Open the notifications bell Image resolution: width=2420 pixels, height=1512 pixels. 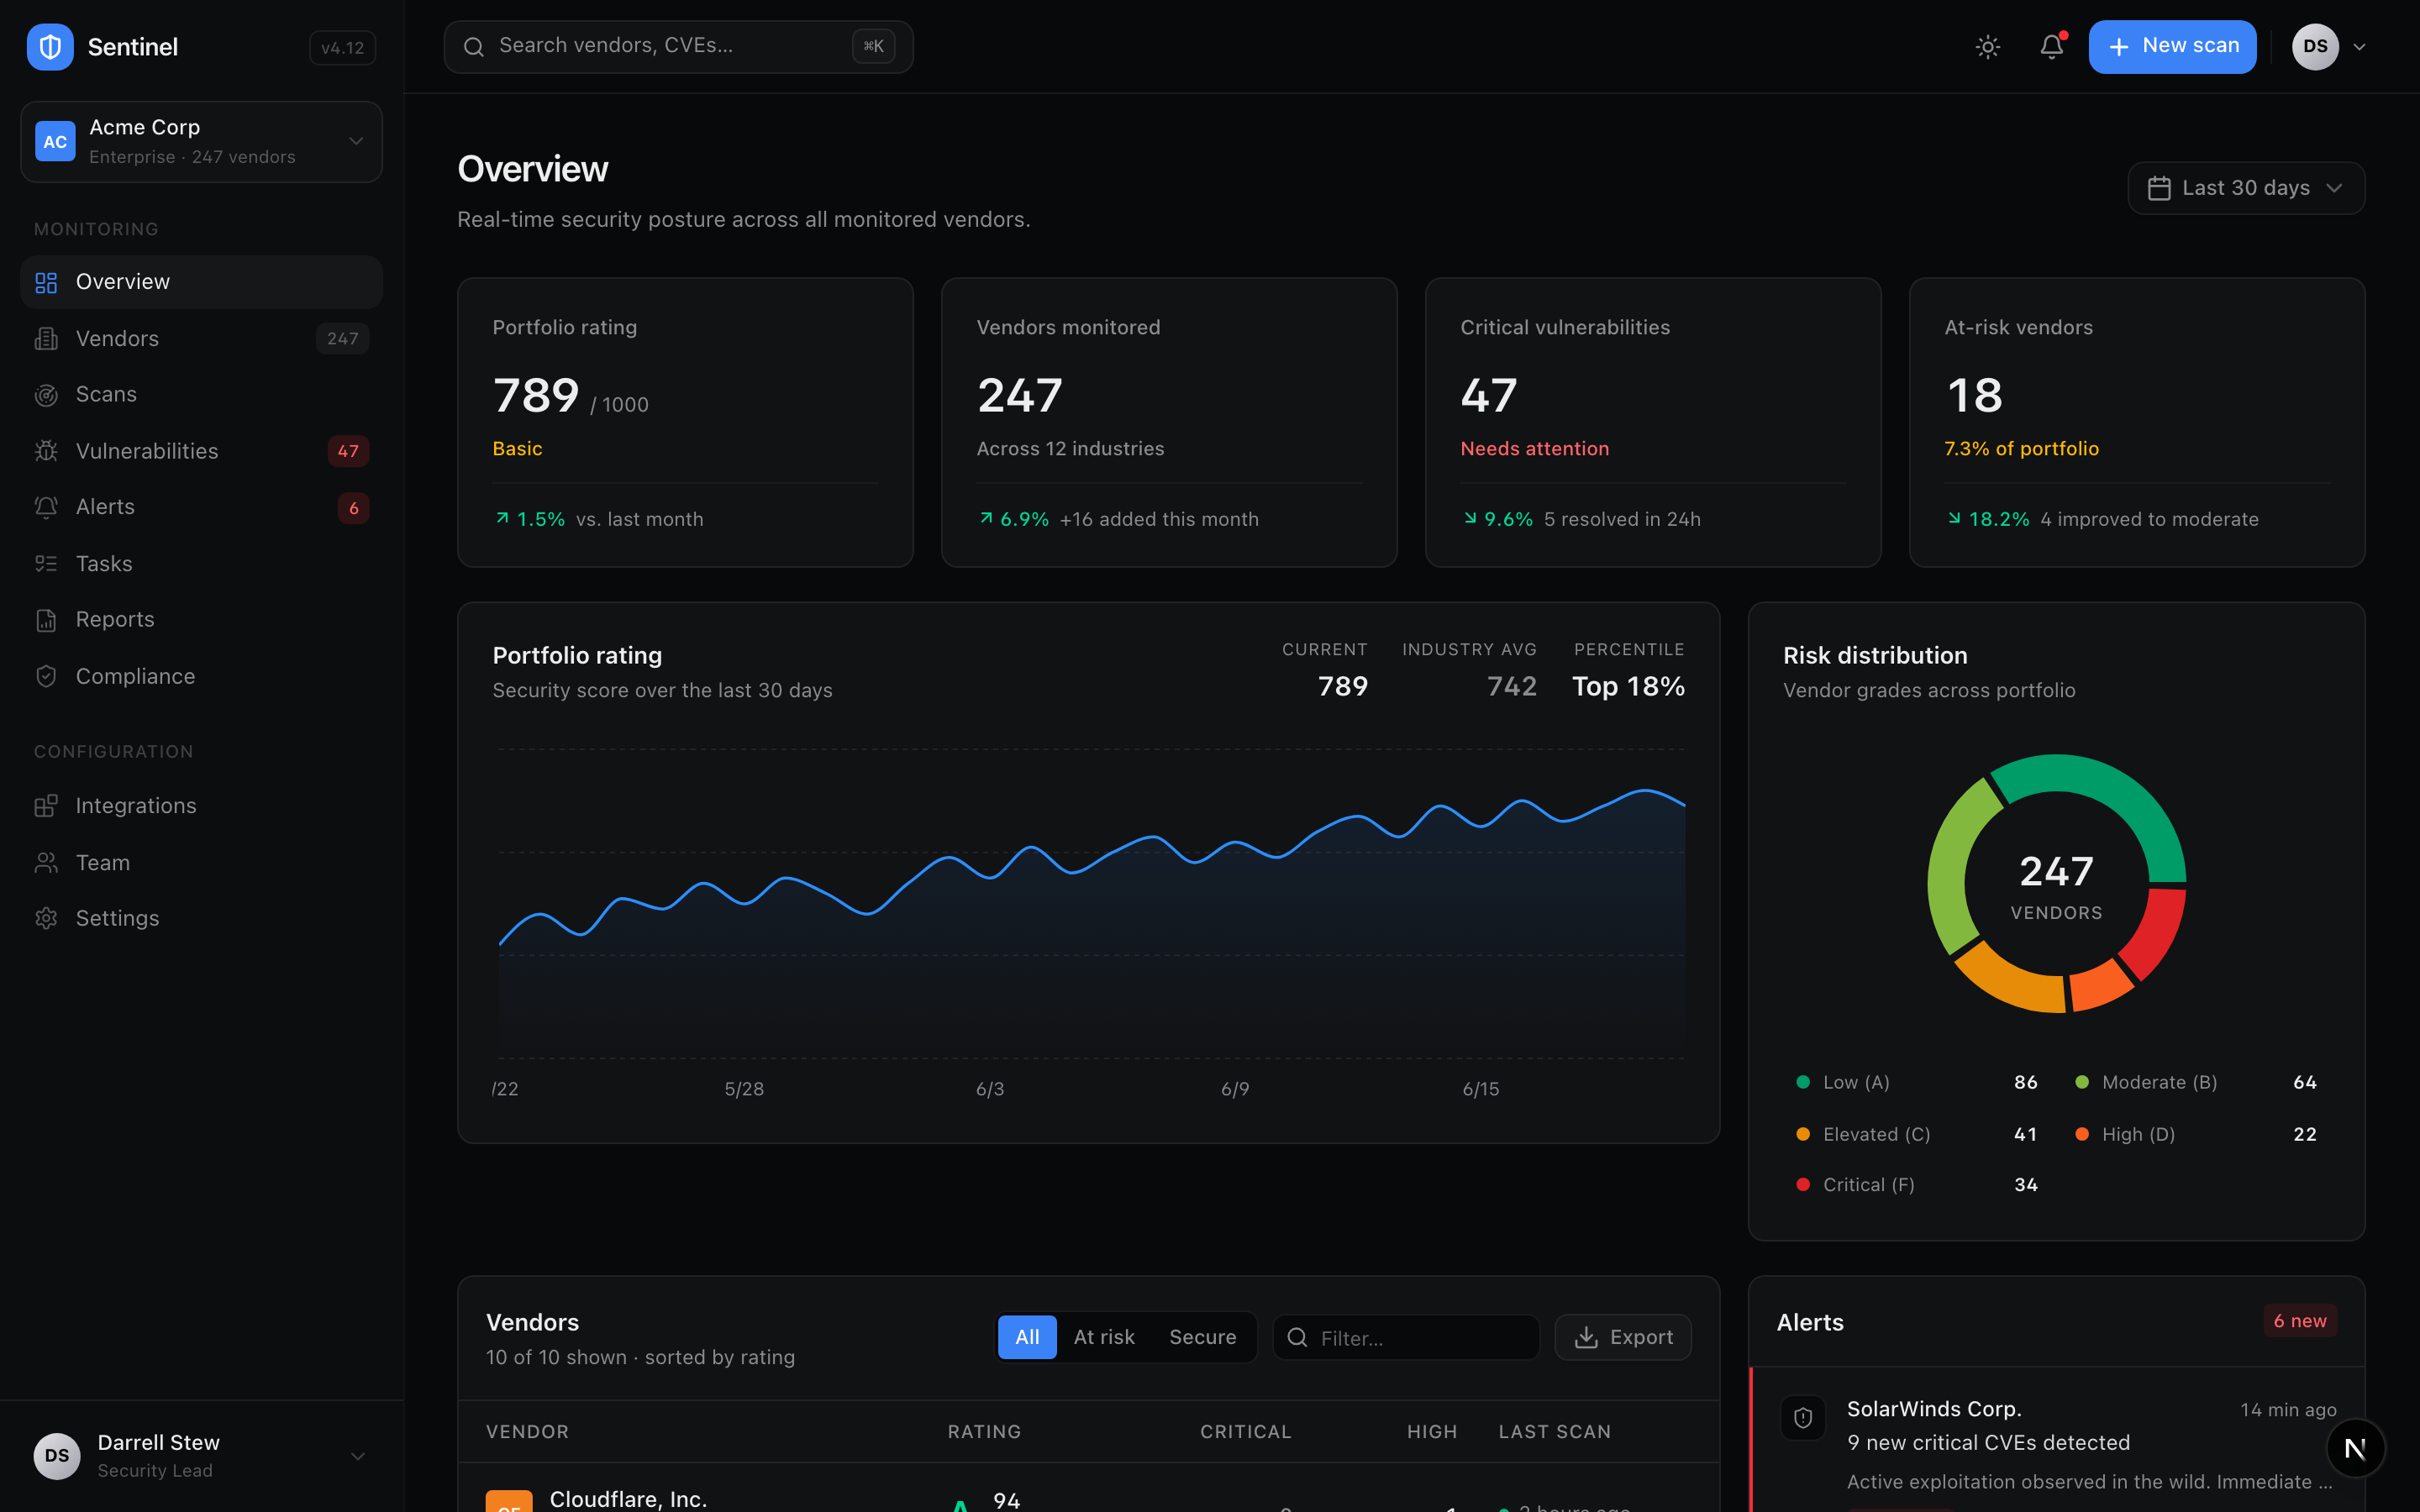(x=2051, y=47)
